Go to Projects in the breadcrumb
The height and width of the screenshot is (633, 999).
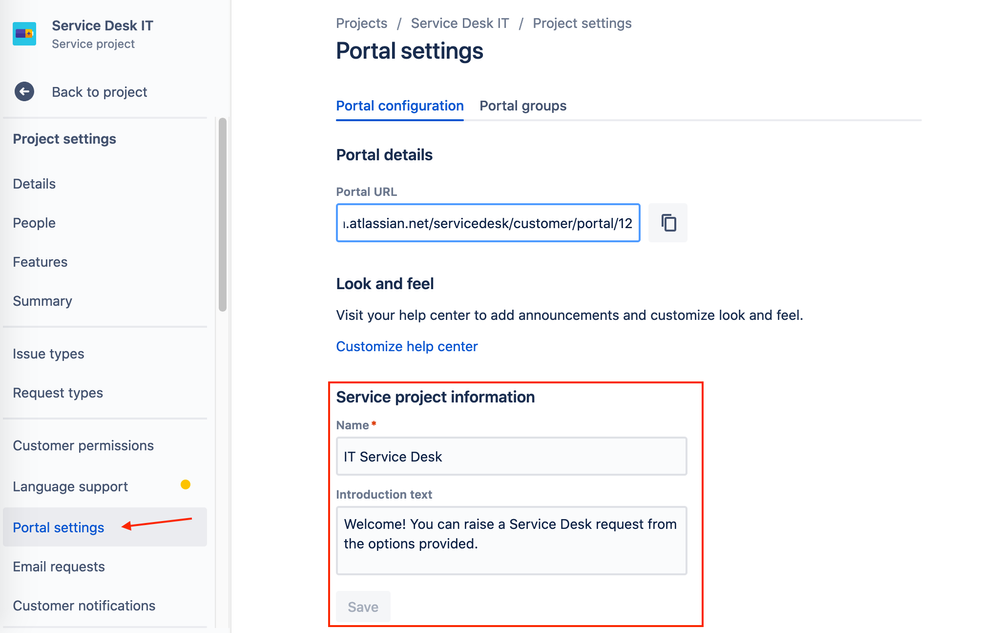click(x=362, y=23)
